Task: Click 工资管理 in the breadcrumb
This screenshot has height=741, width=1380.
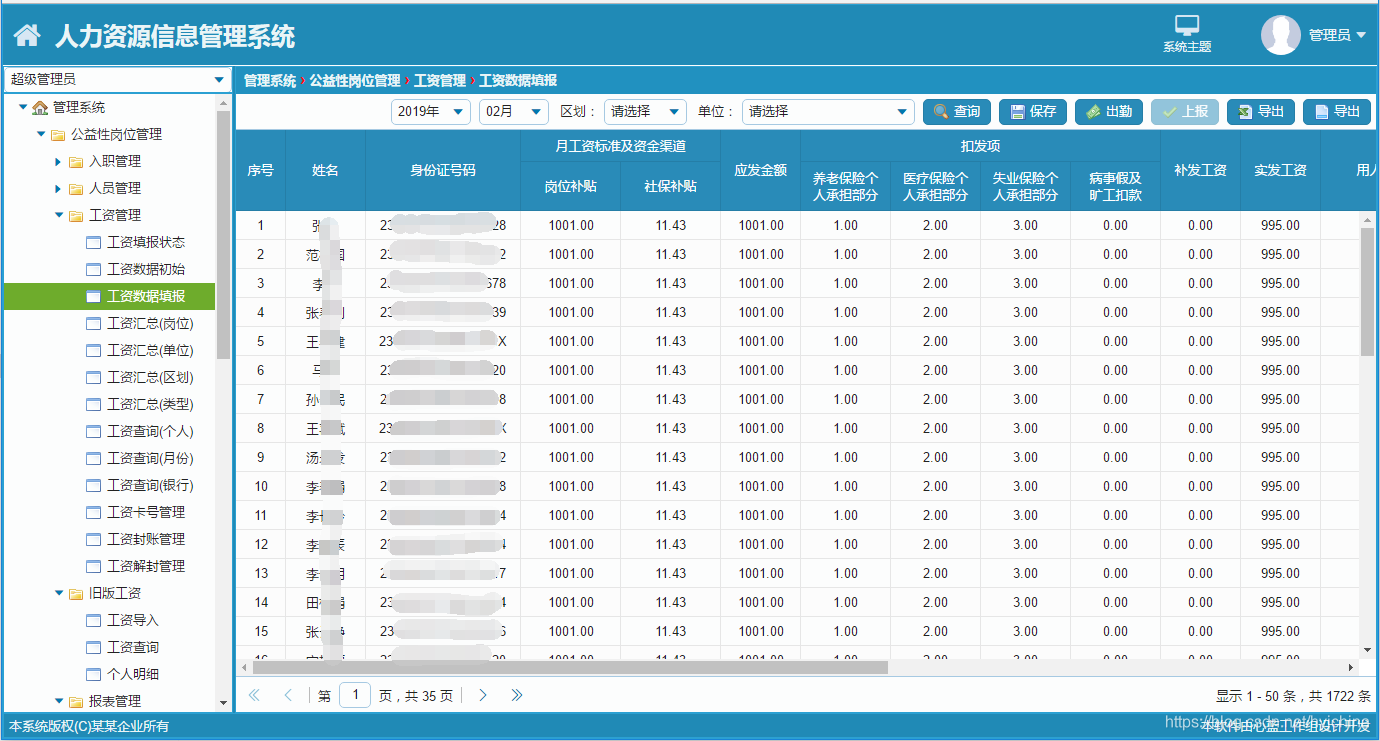Action: [440, 80]
